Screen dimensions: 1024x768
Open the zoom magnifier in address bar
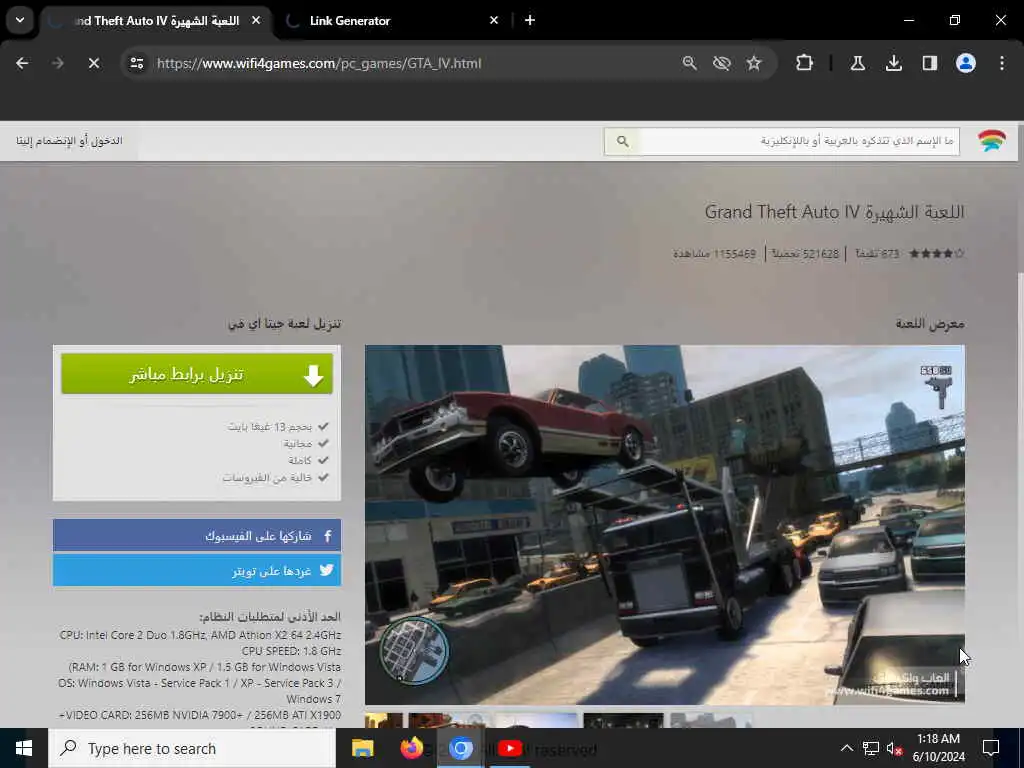pyautogui.click(x=690, y=63)
